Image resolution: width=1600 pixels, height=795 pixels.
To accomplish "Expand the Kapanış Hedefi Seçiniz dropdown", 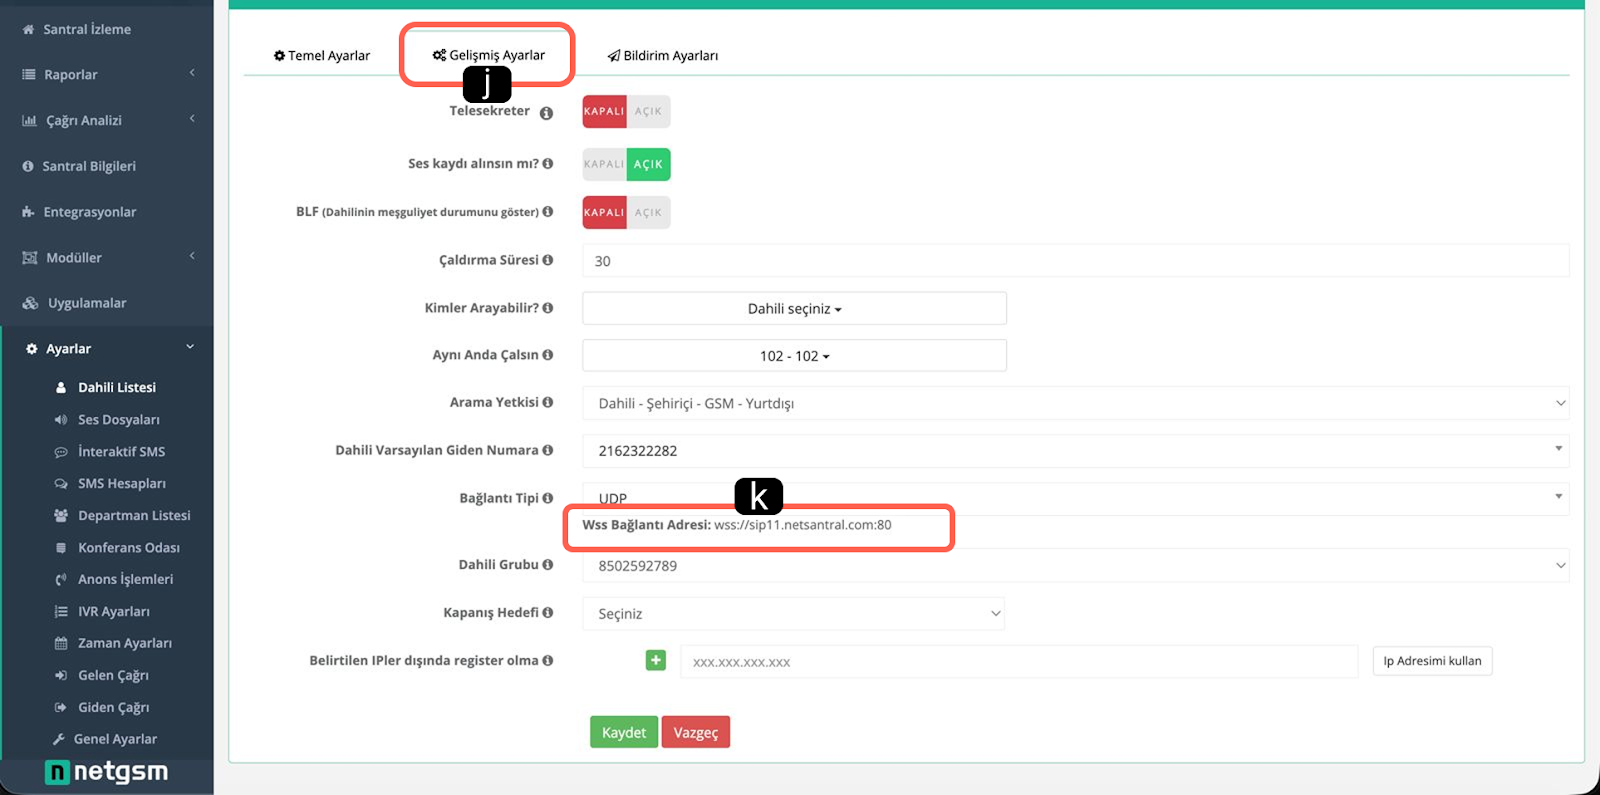I will [793, 614].
